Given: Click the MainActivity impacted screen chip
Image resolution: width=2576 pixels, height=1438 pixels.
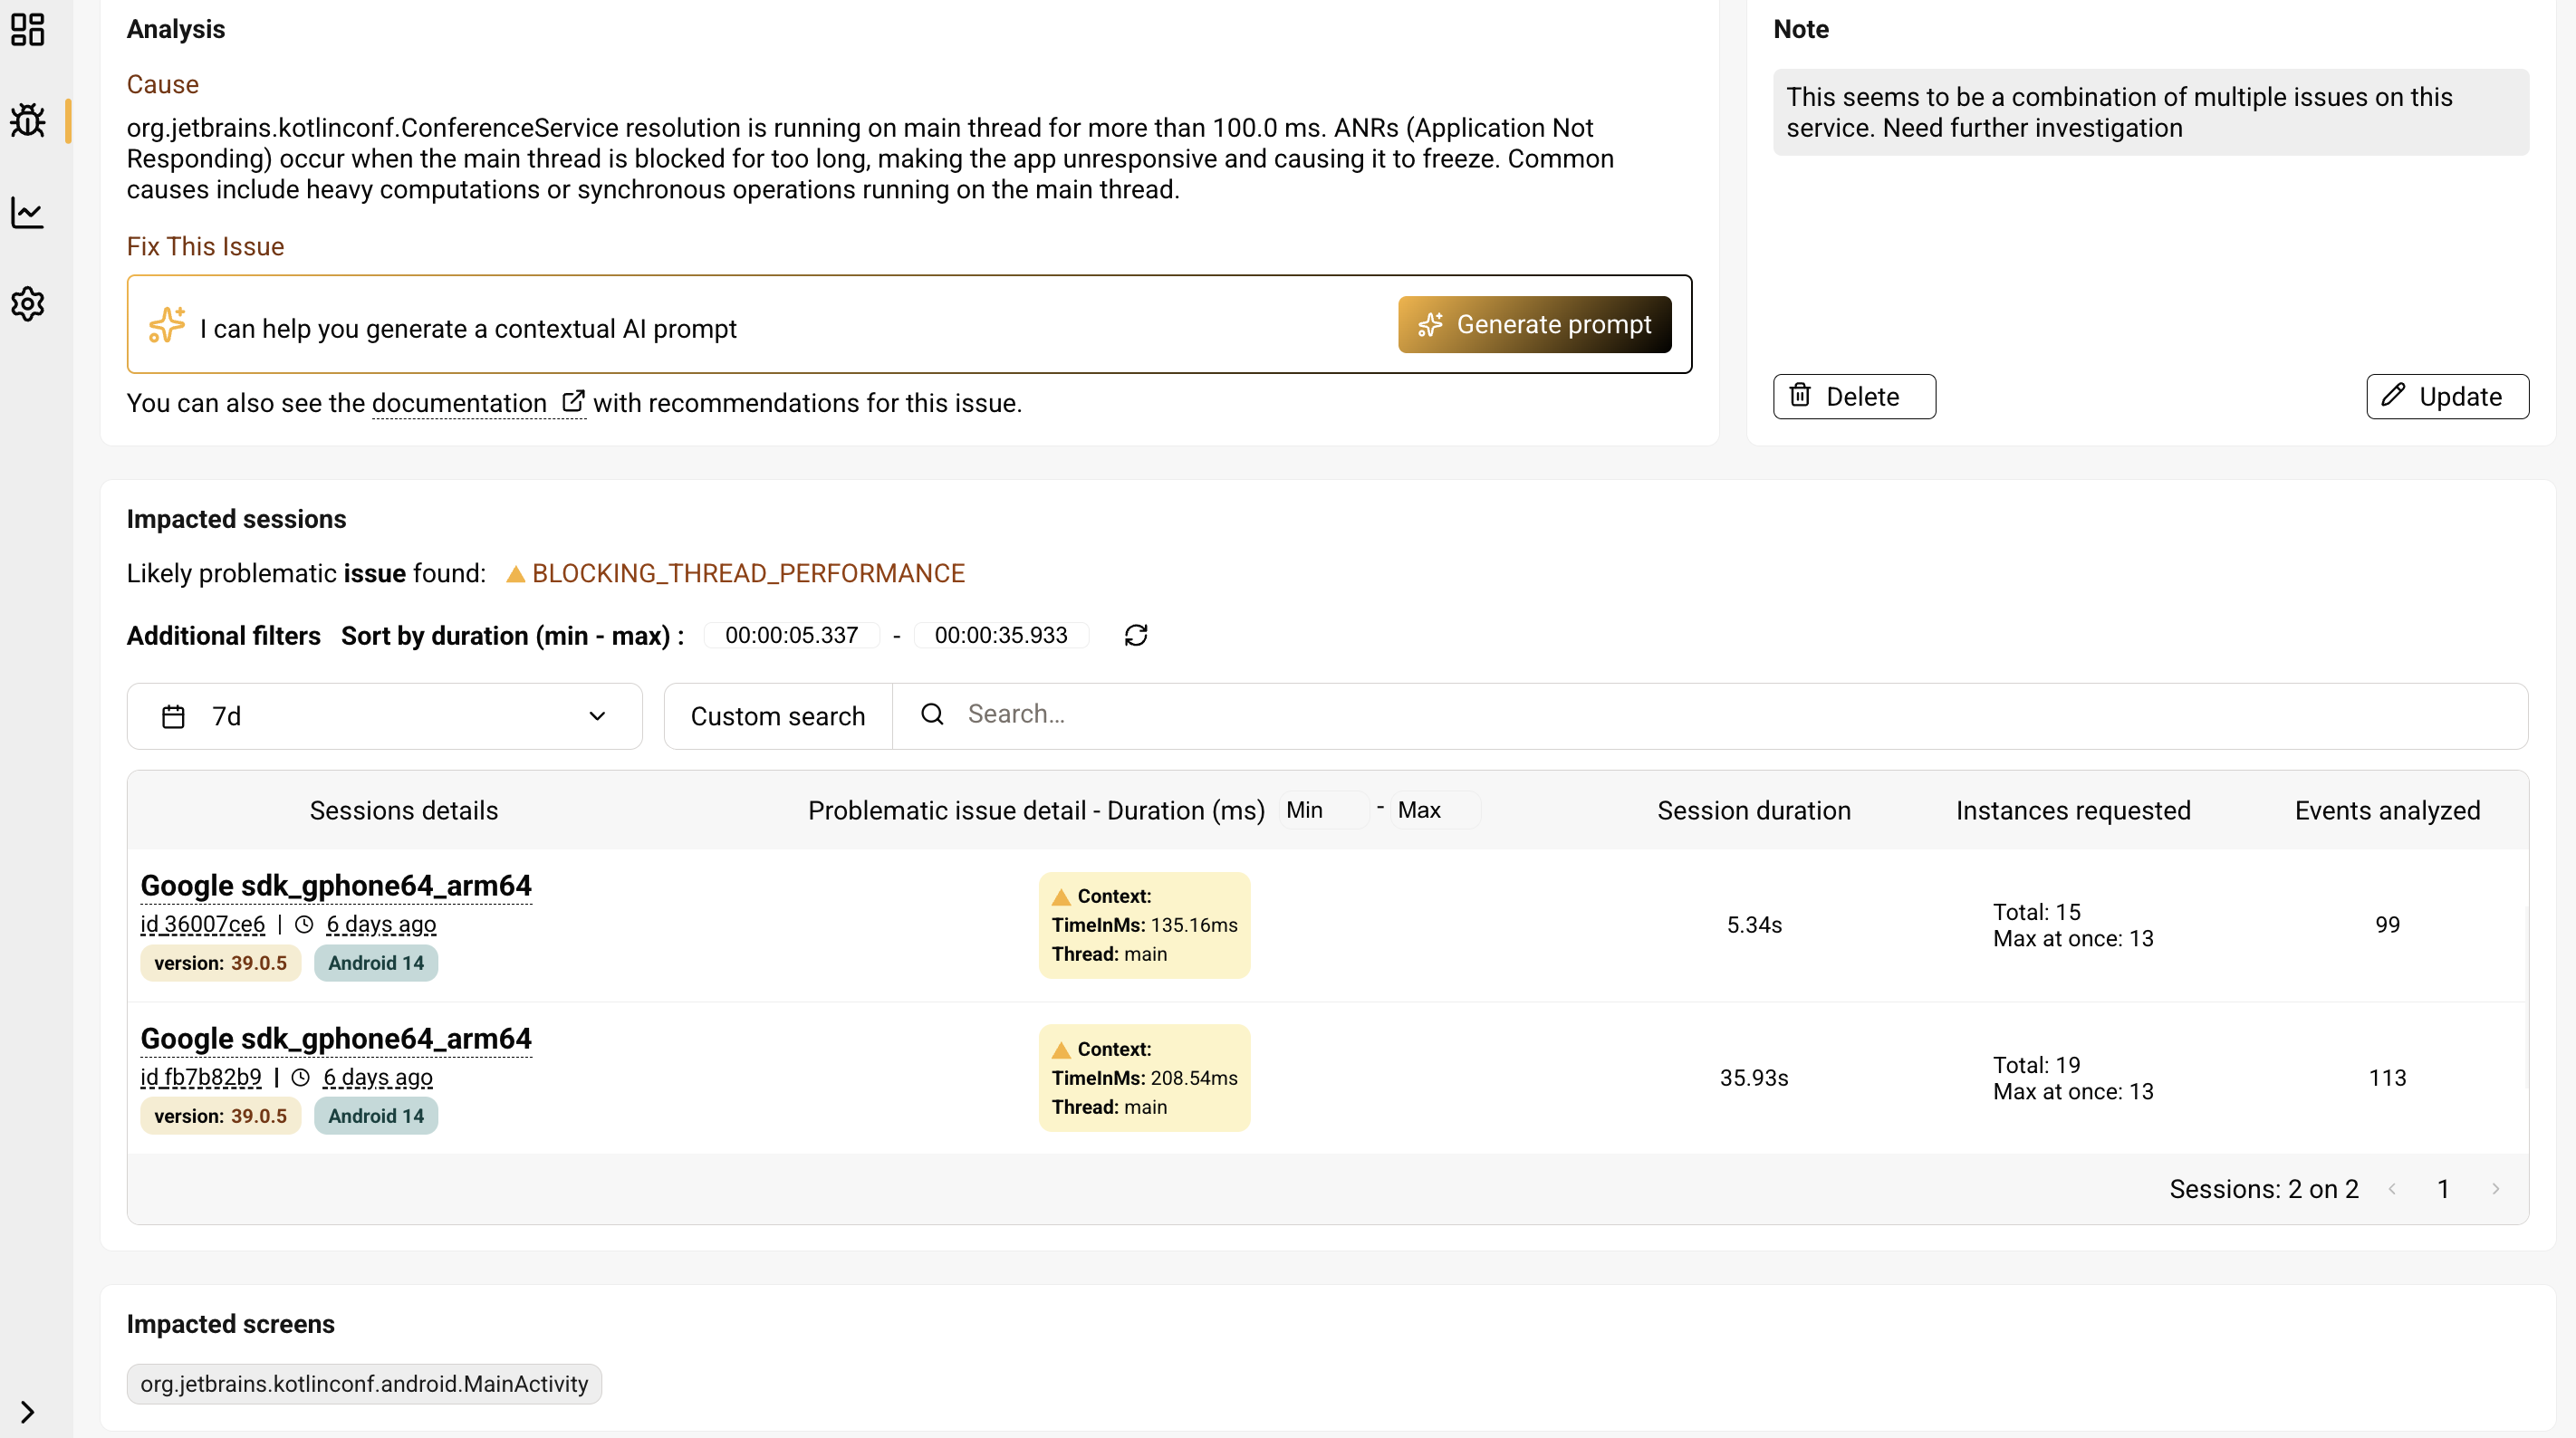Looking at the screenshot, I should [364, 1384].
